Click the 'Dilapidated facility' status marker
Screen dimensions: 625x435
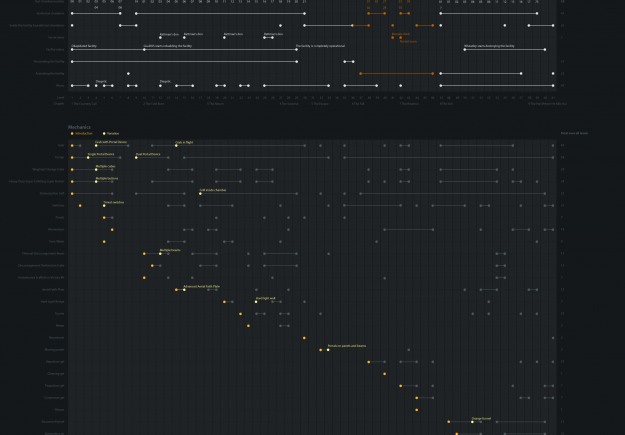72,49
